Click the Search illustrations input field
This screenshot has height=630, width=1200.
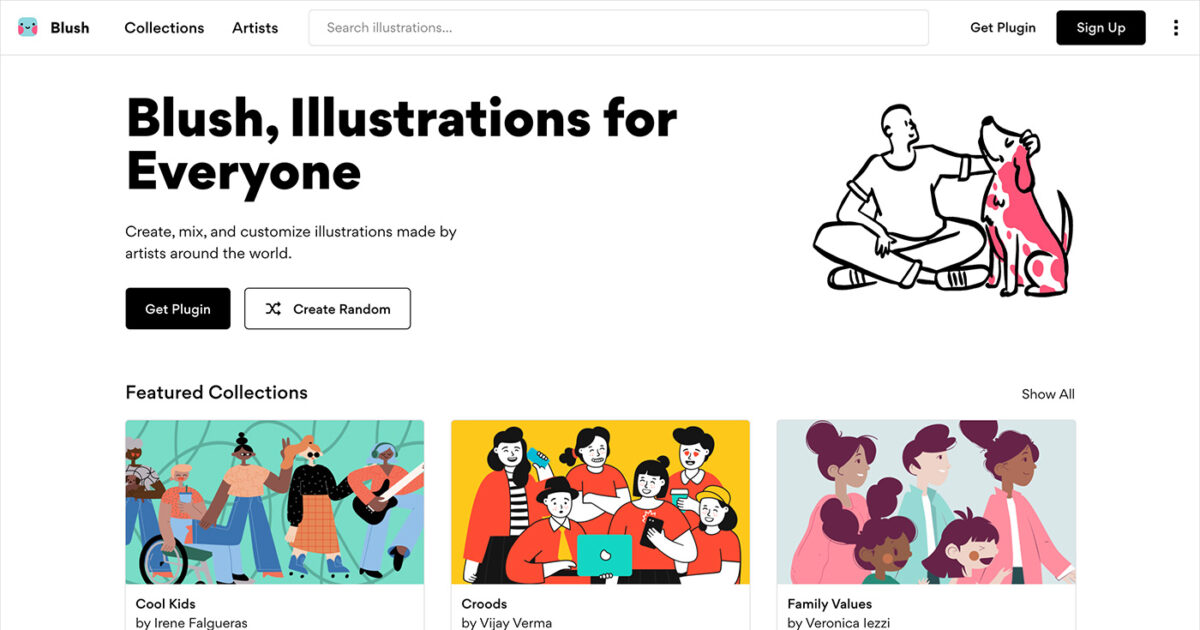click(617, 27)
